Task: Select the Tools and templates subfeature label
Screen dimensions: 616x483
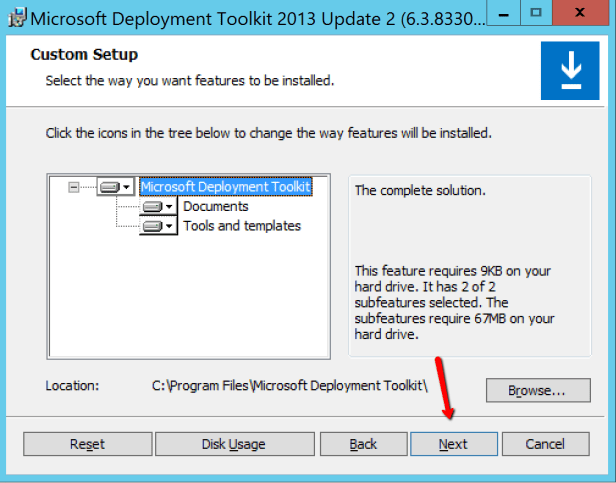Action: [241, 226]
